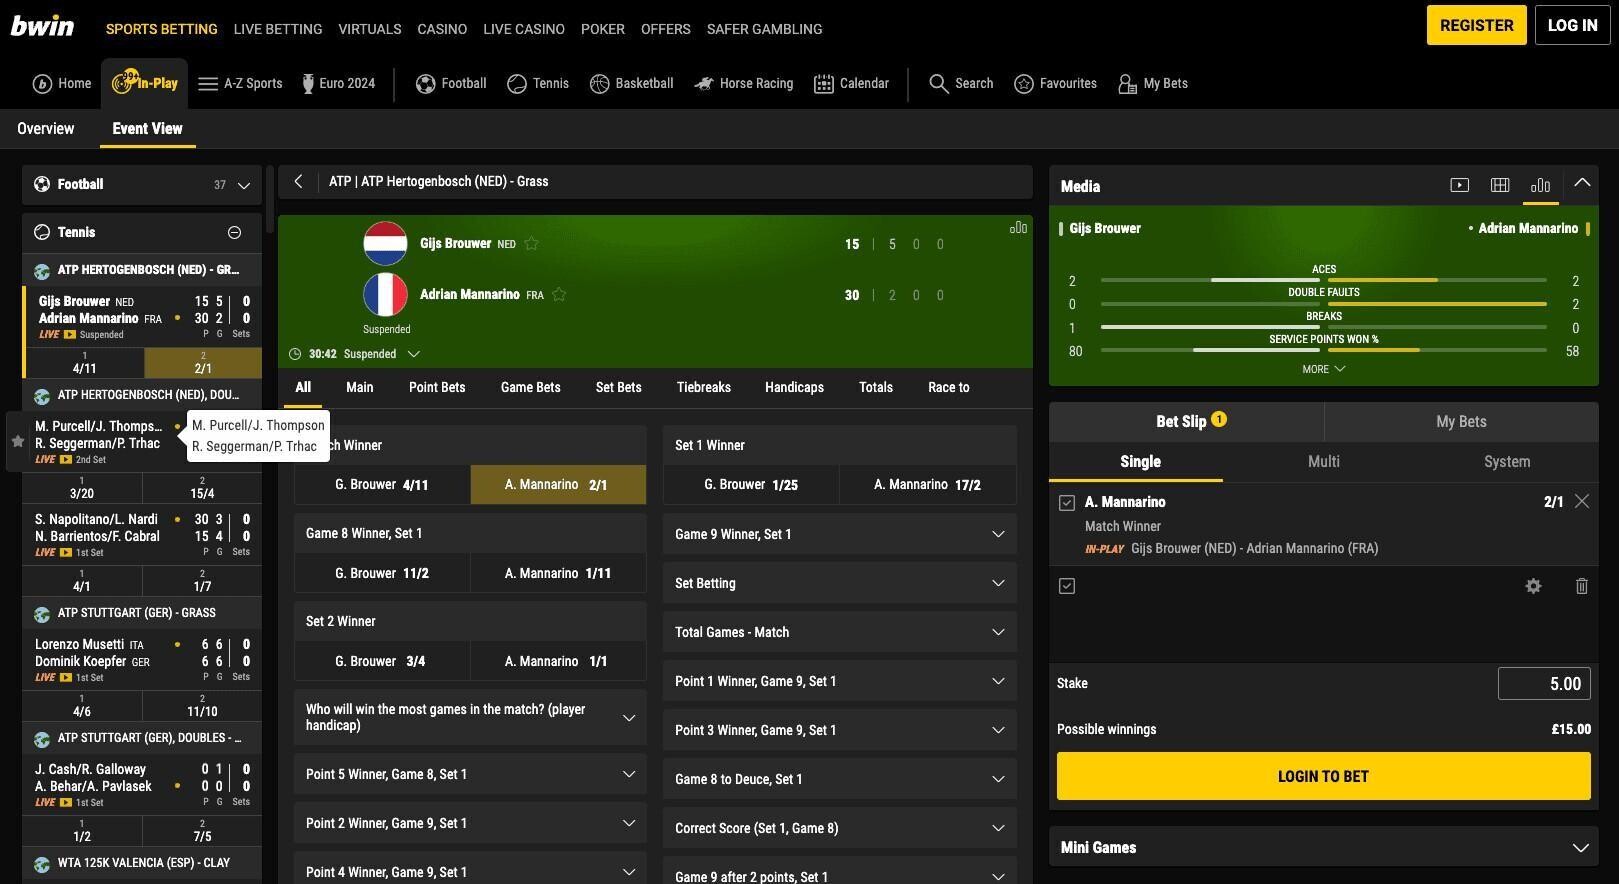Open bet slip settings gear
Screen dimensions: 1619x884
(x=1533, y=586)
